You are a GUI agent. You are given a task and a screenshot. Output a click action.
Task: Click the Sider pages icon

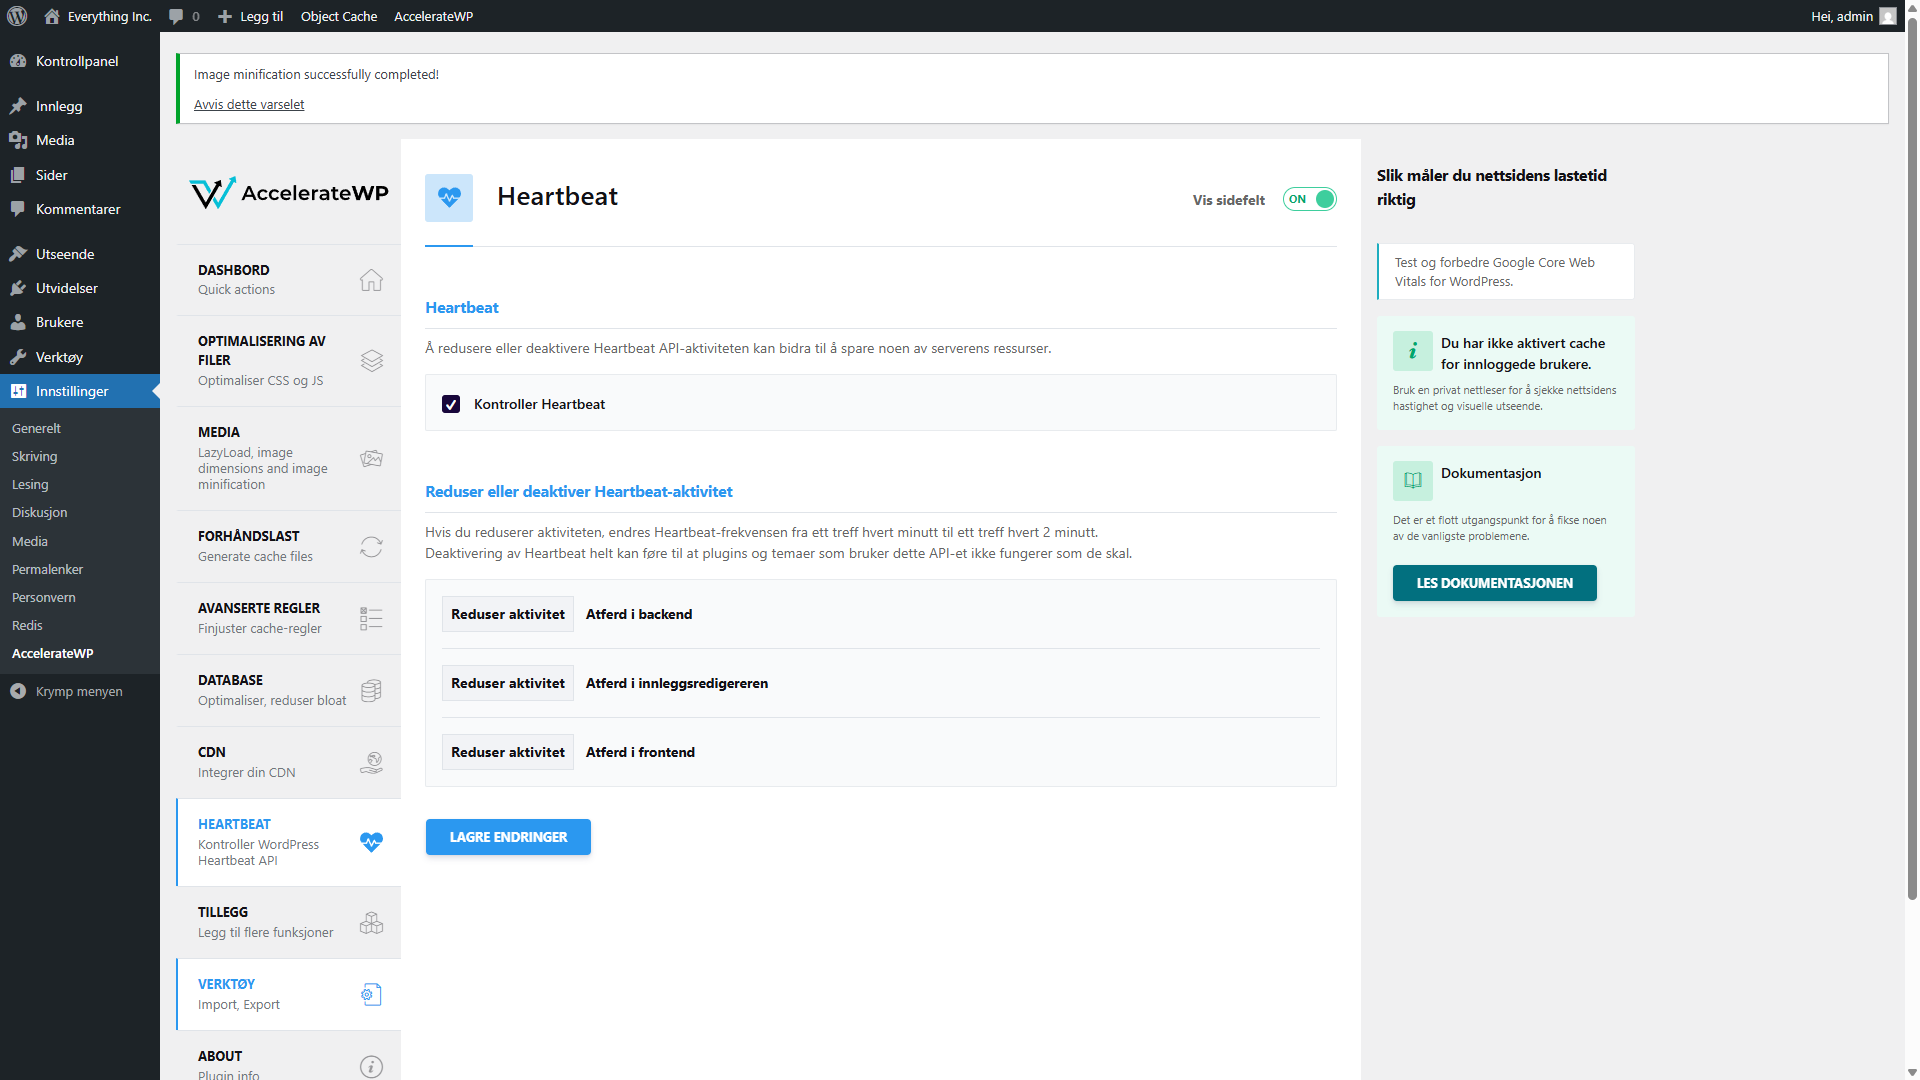[x=18, y=175]
